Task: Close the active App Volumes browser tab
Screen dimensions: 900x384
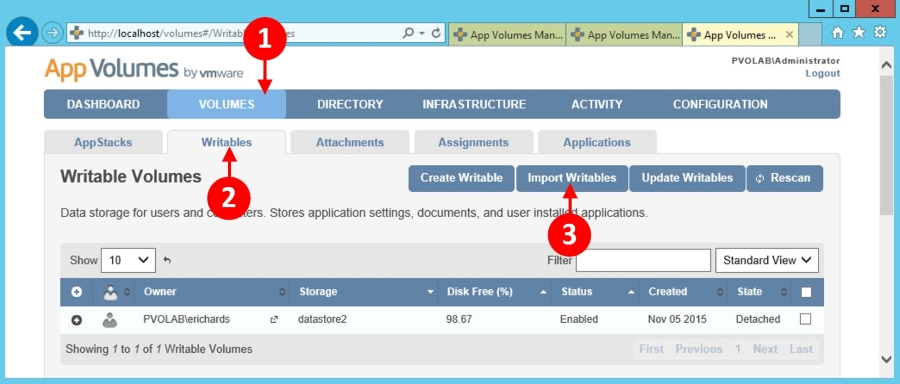Action: pos(789,35)
